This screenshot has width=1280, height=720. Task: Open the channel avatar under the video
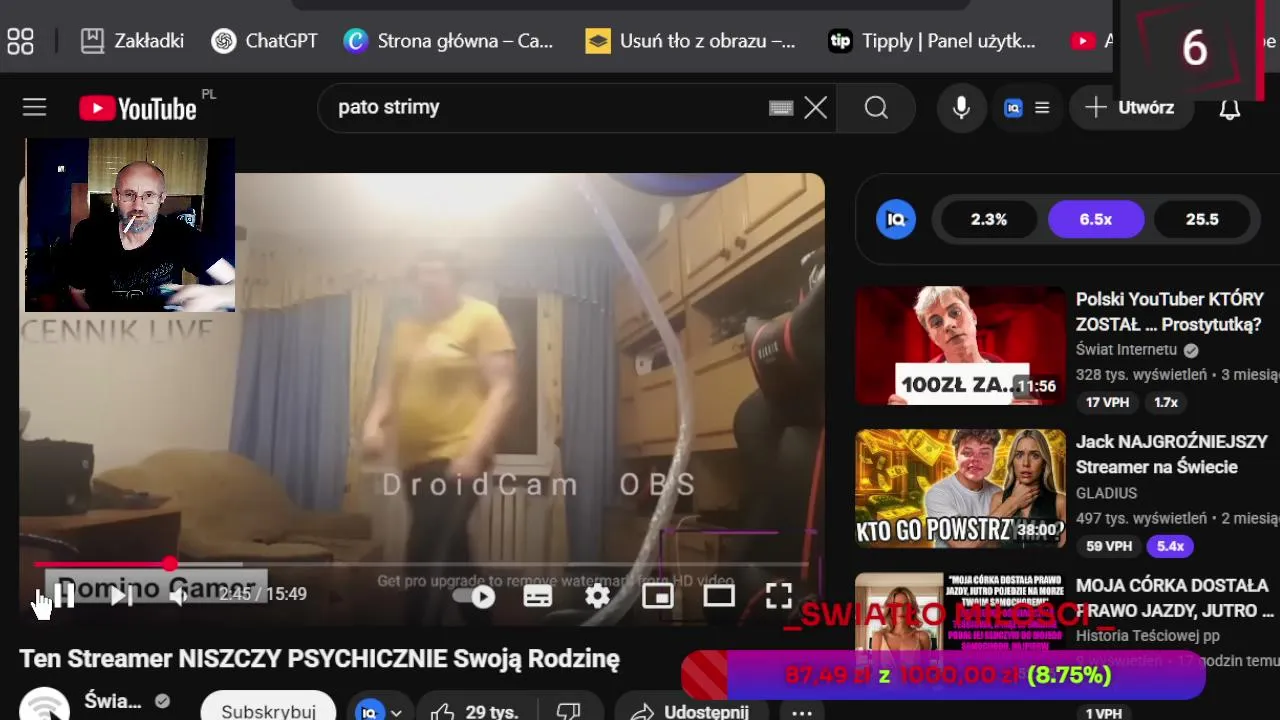44,705
